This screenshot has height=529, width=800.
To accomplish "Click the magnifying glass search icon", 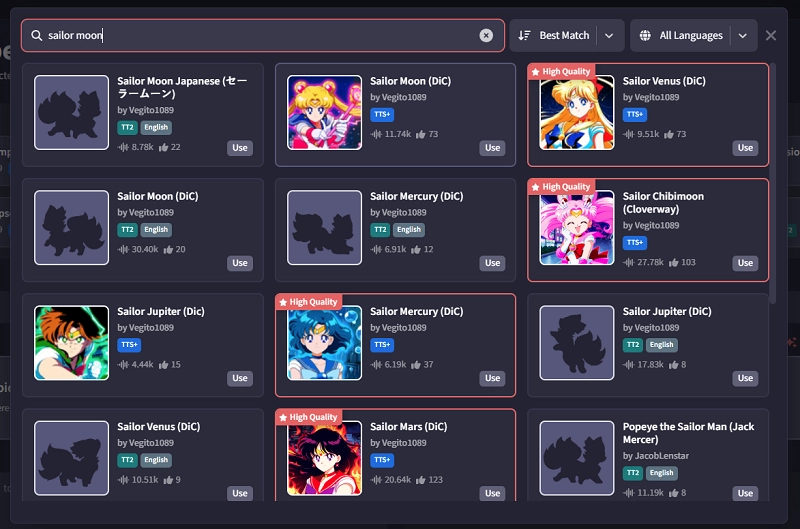I will tap(37, 35).
